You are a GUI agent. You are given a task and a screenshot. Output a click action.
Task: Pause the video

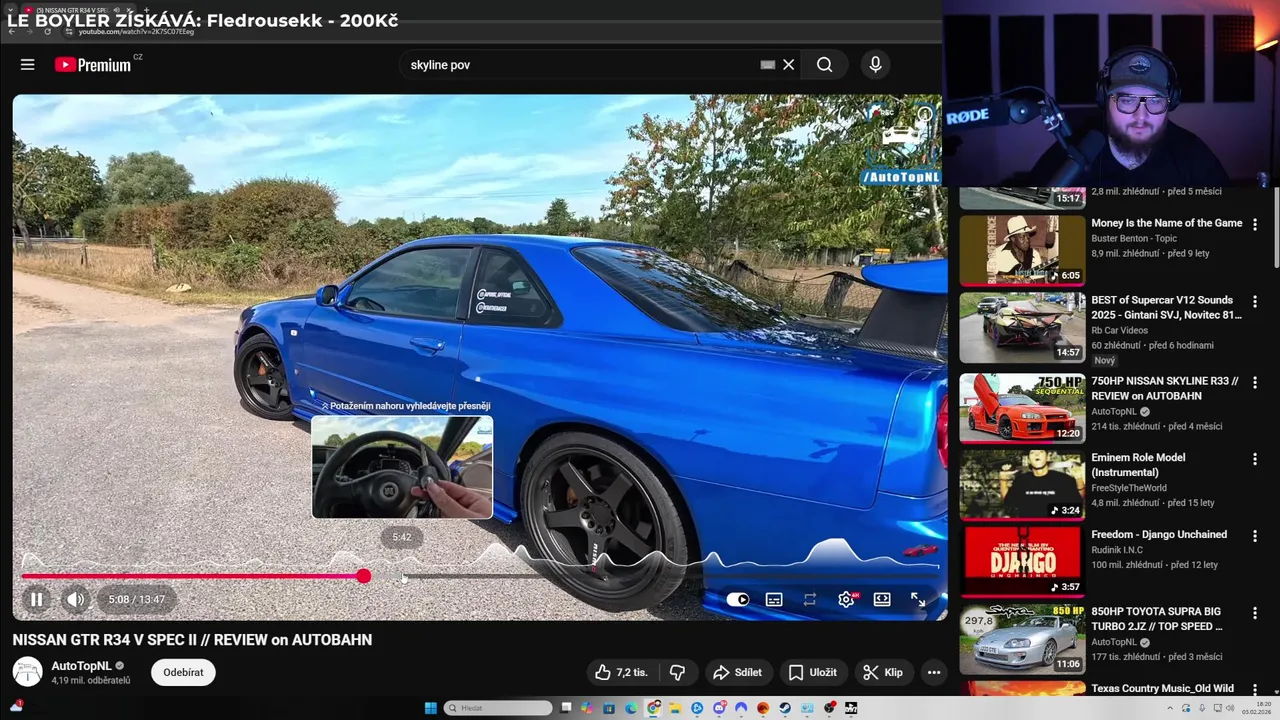point(36,599)
